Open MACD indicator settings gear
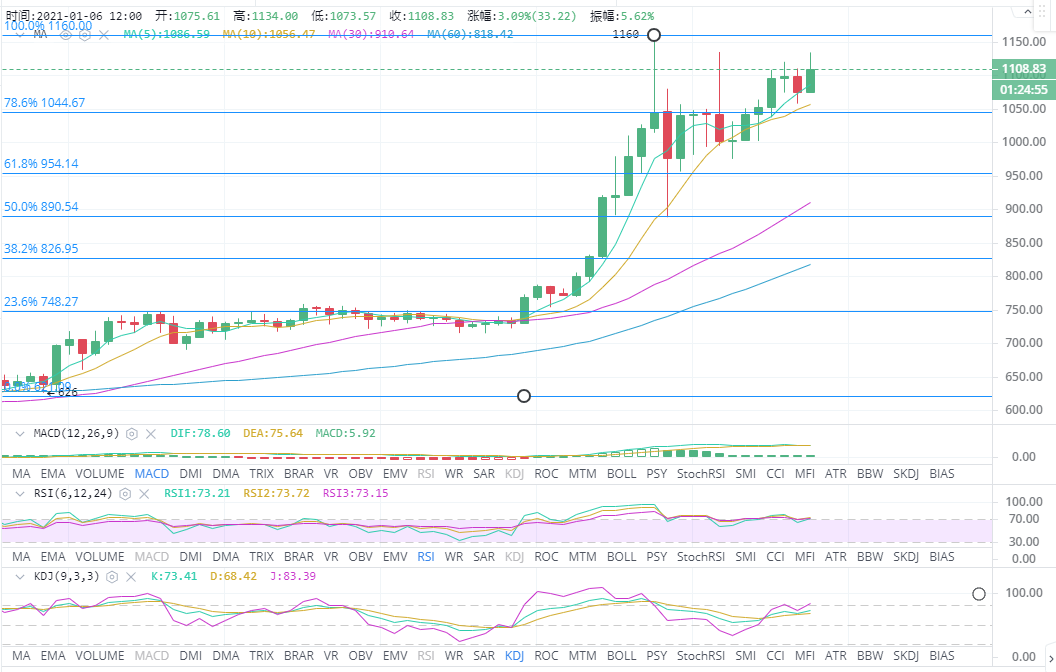This screenshot has width=1056, height=672. 131,434
